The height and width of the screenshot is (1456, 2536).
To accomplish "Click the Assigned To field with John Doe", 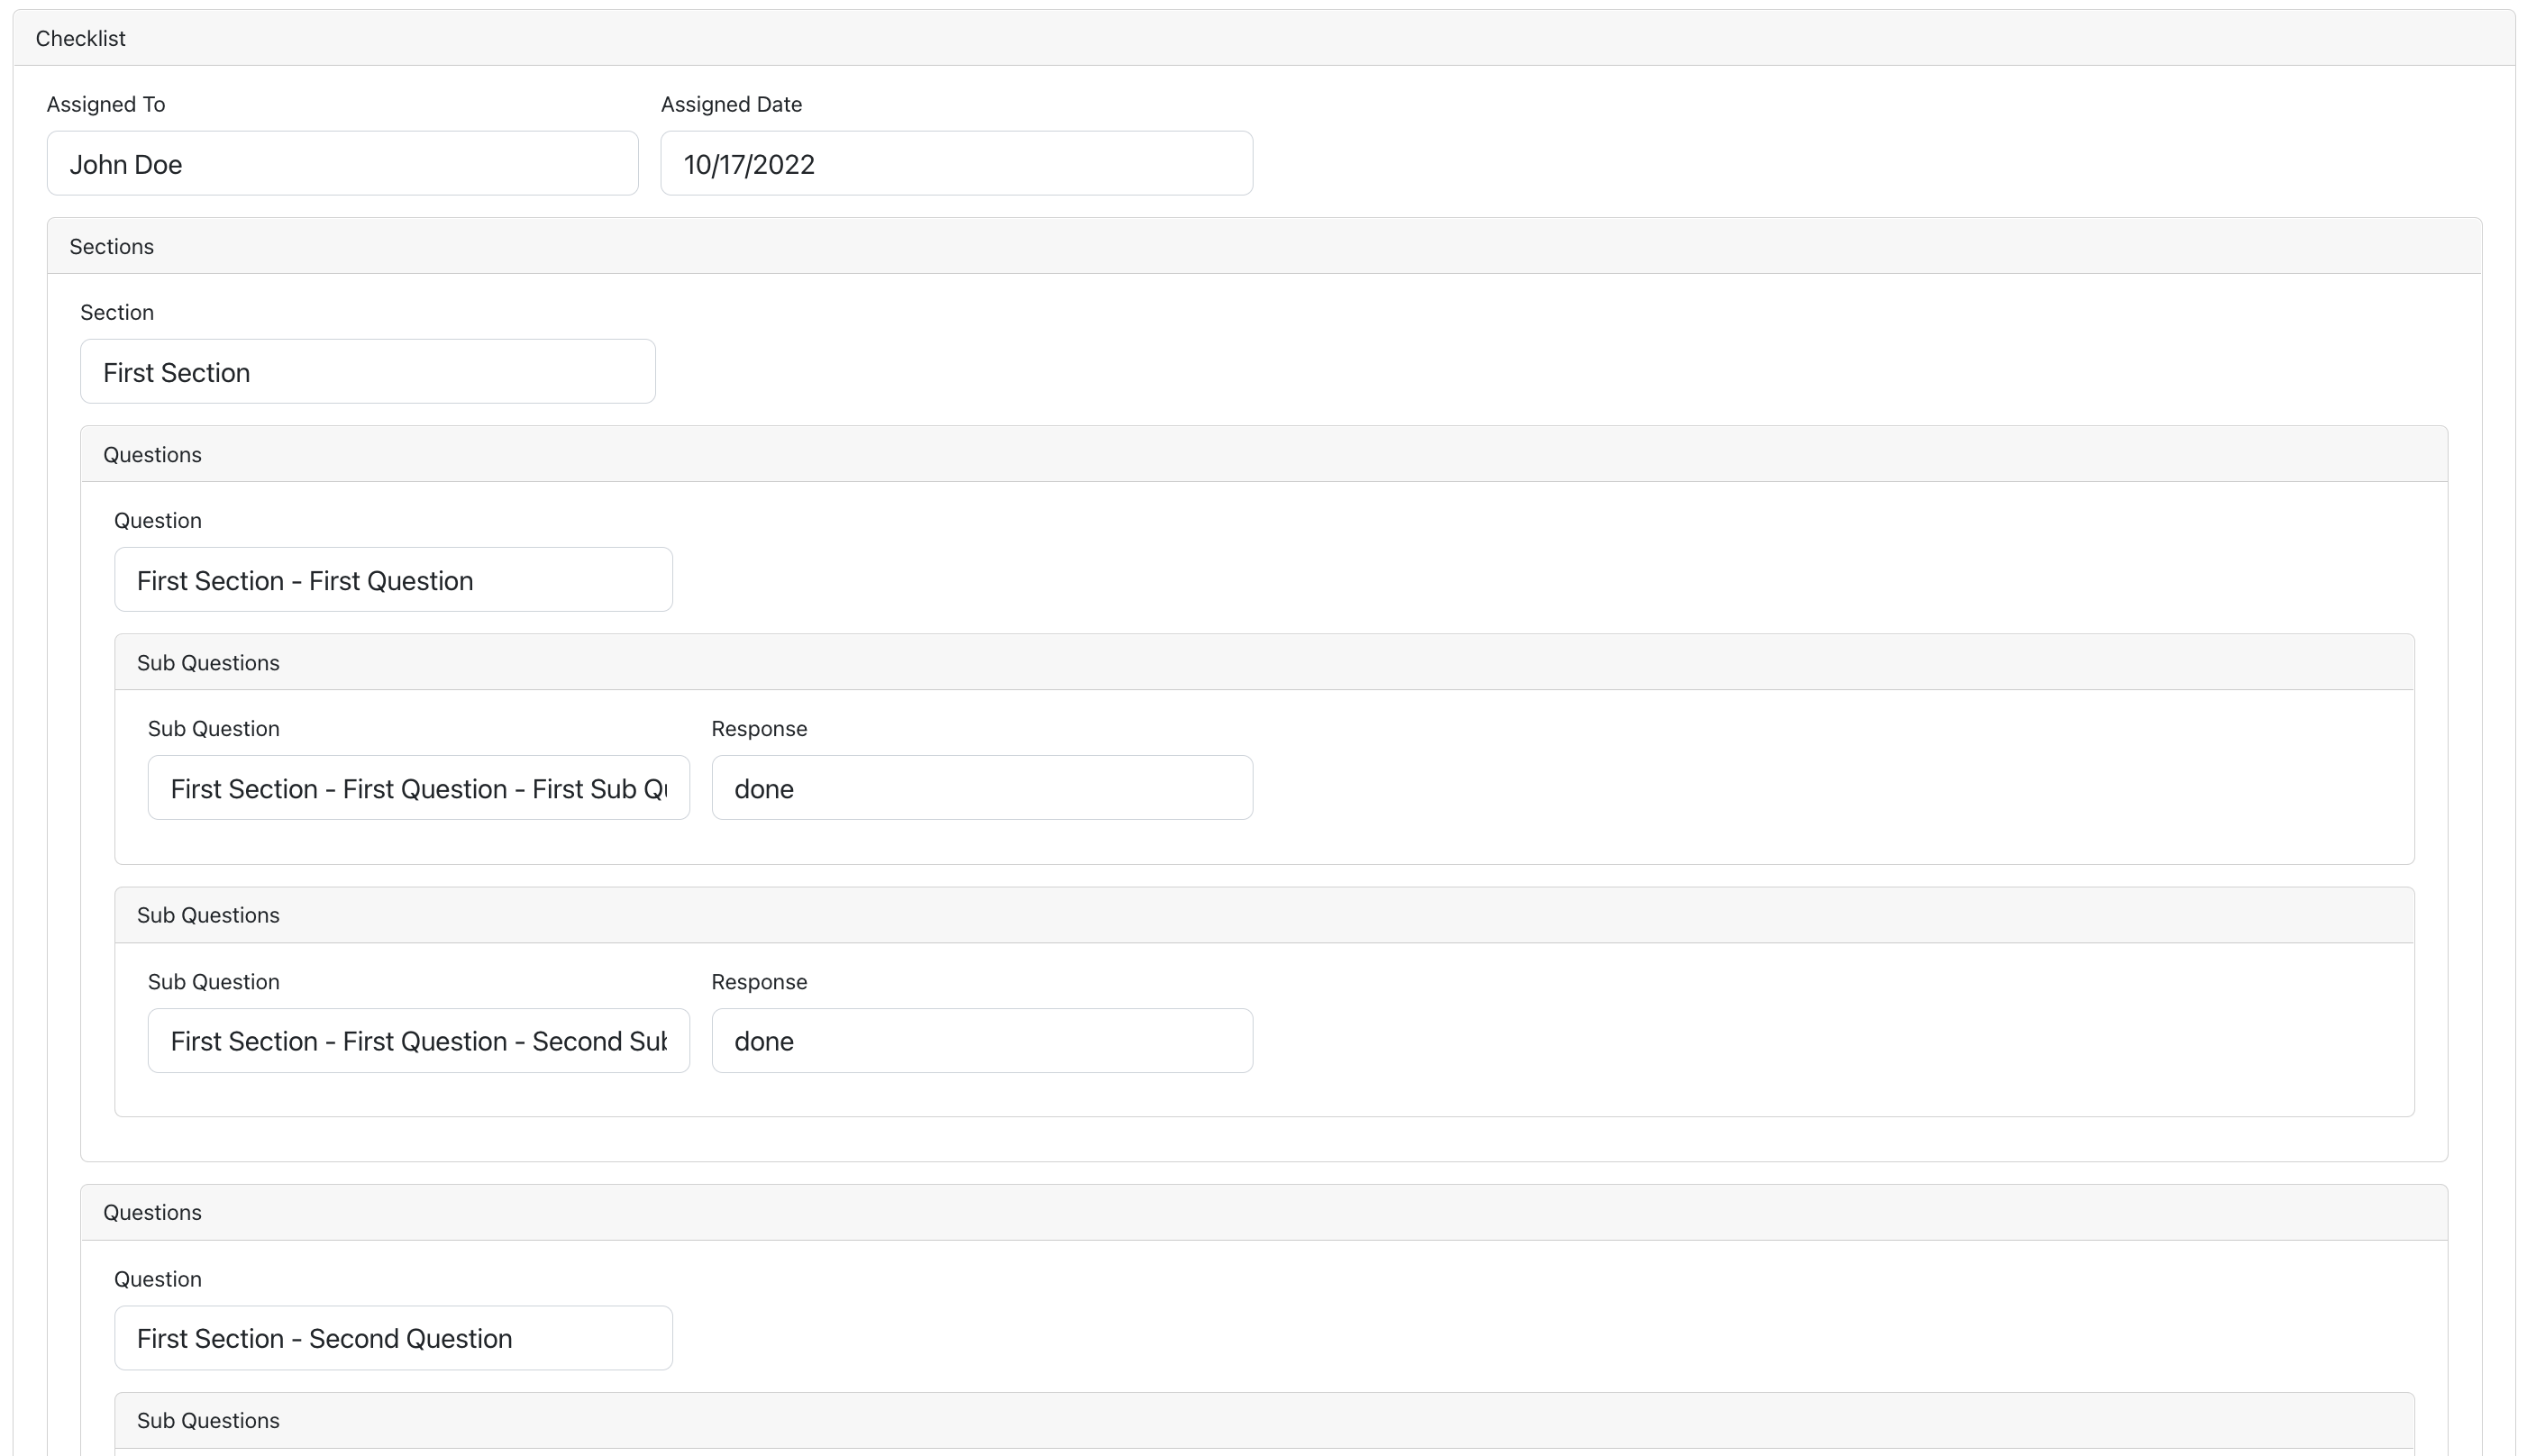I will (x=342, y=163).
